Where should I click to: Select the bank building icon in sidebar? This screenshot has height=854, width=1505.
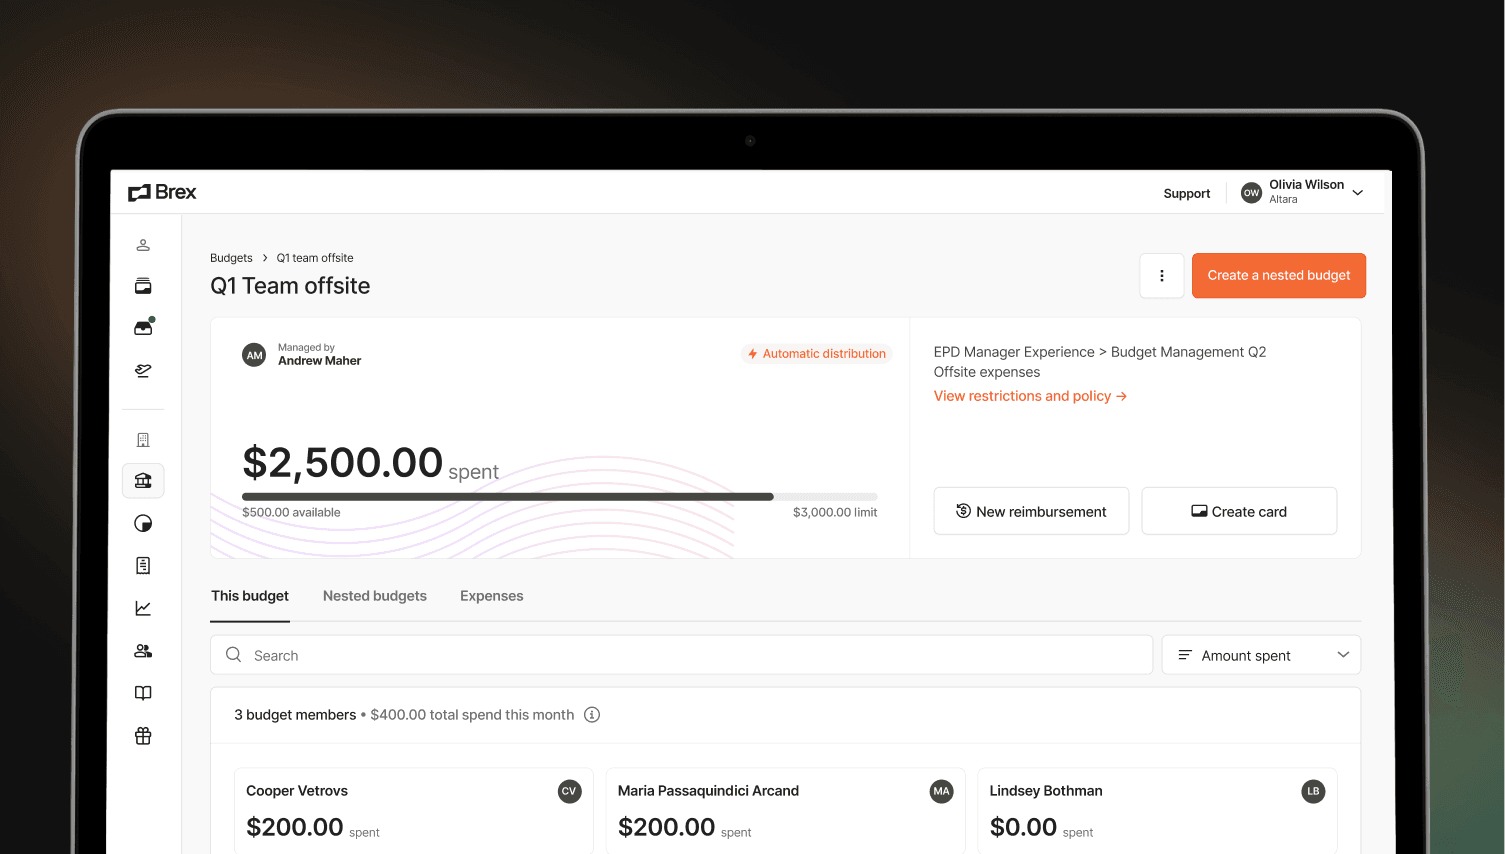[143, 481]
